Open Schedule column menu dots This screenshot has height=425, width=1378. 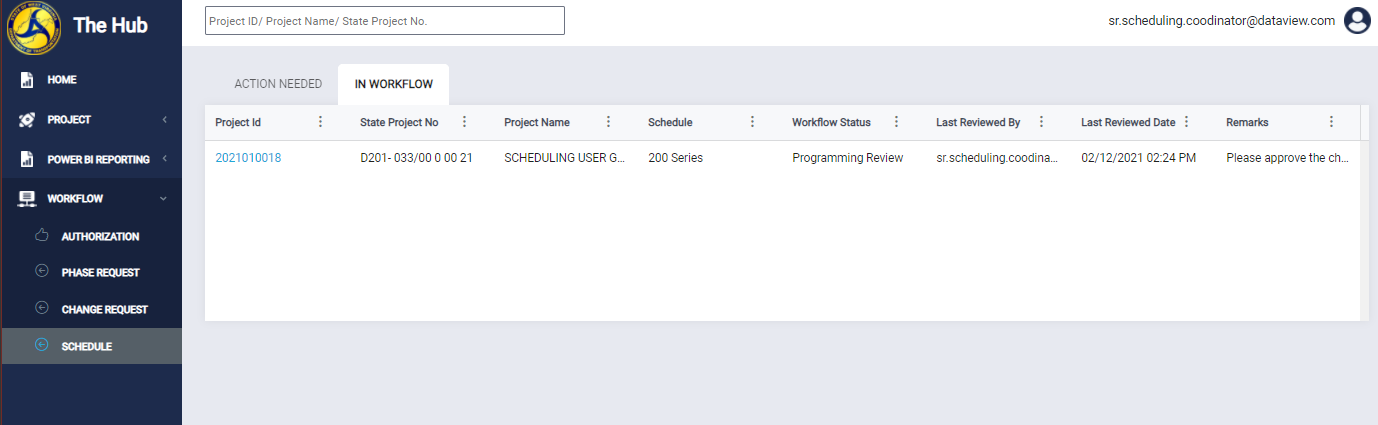tap(752, 122)
